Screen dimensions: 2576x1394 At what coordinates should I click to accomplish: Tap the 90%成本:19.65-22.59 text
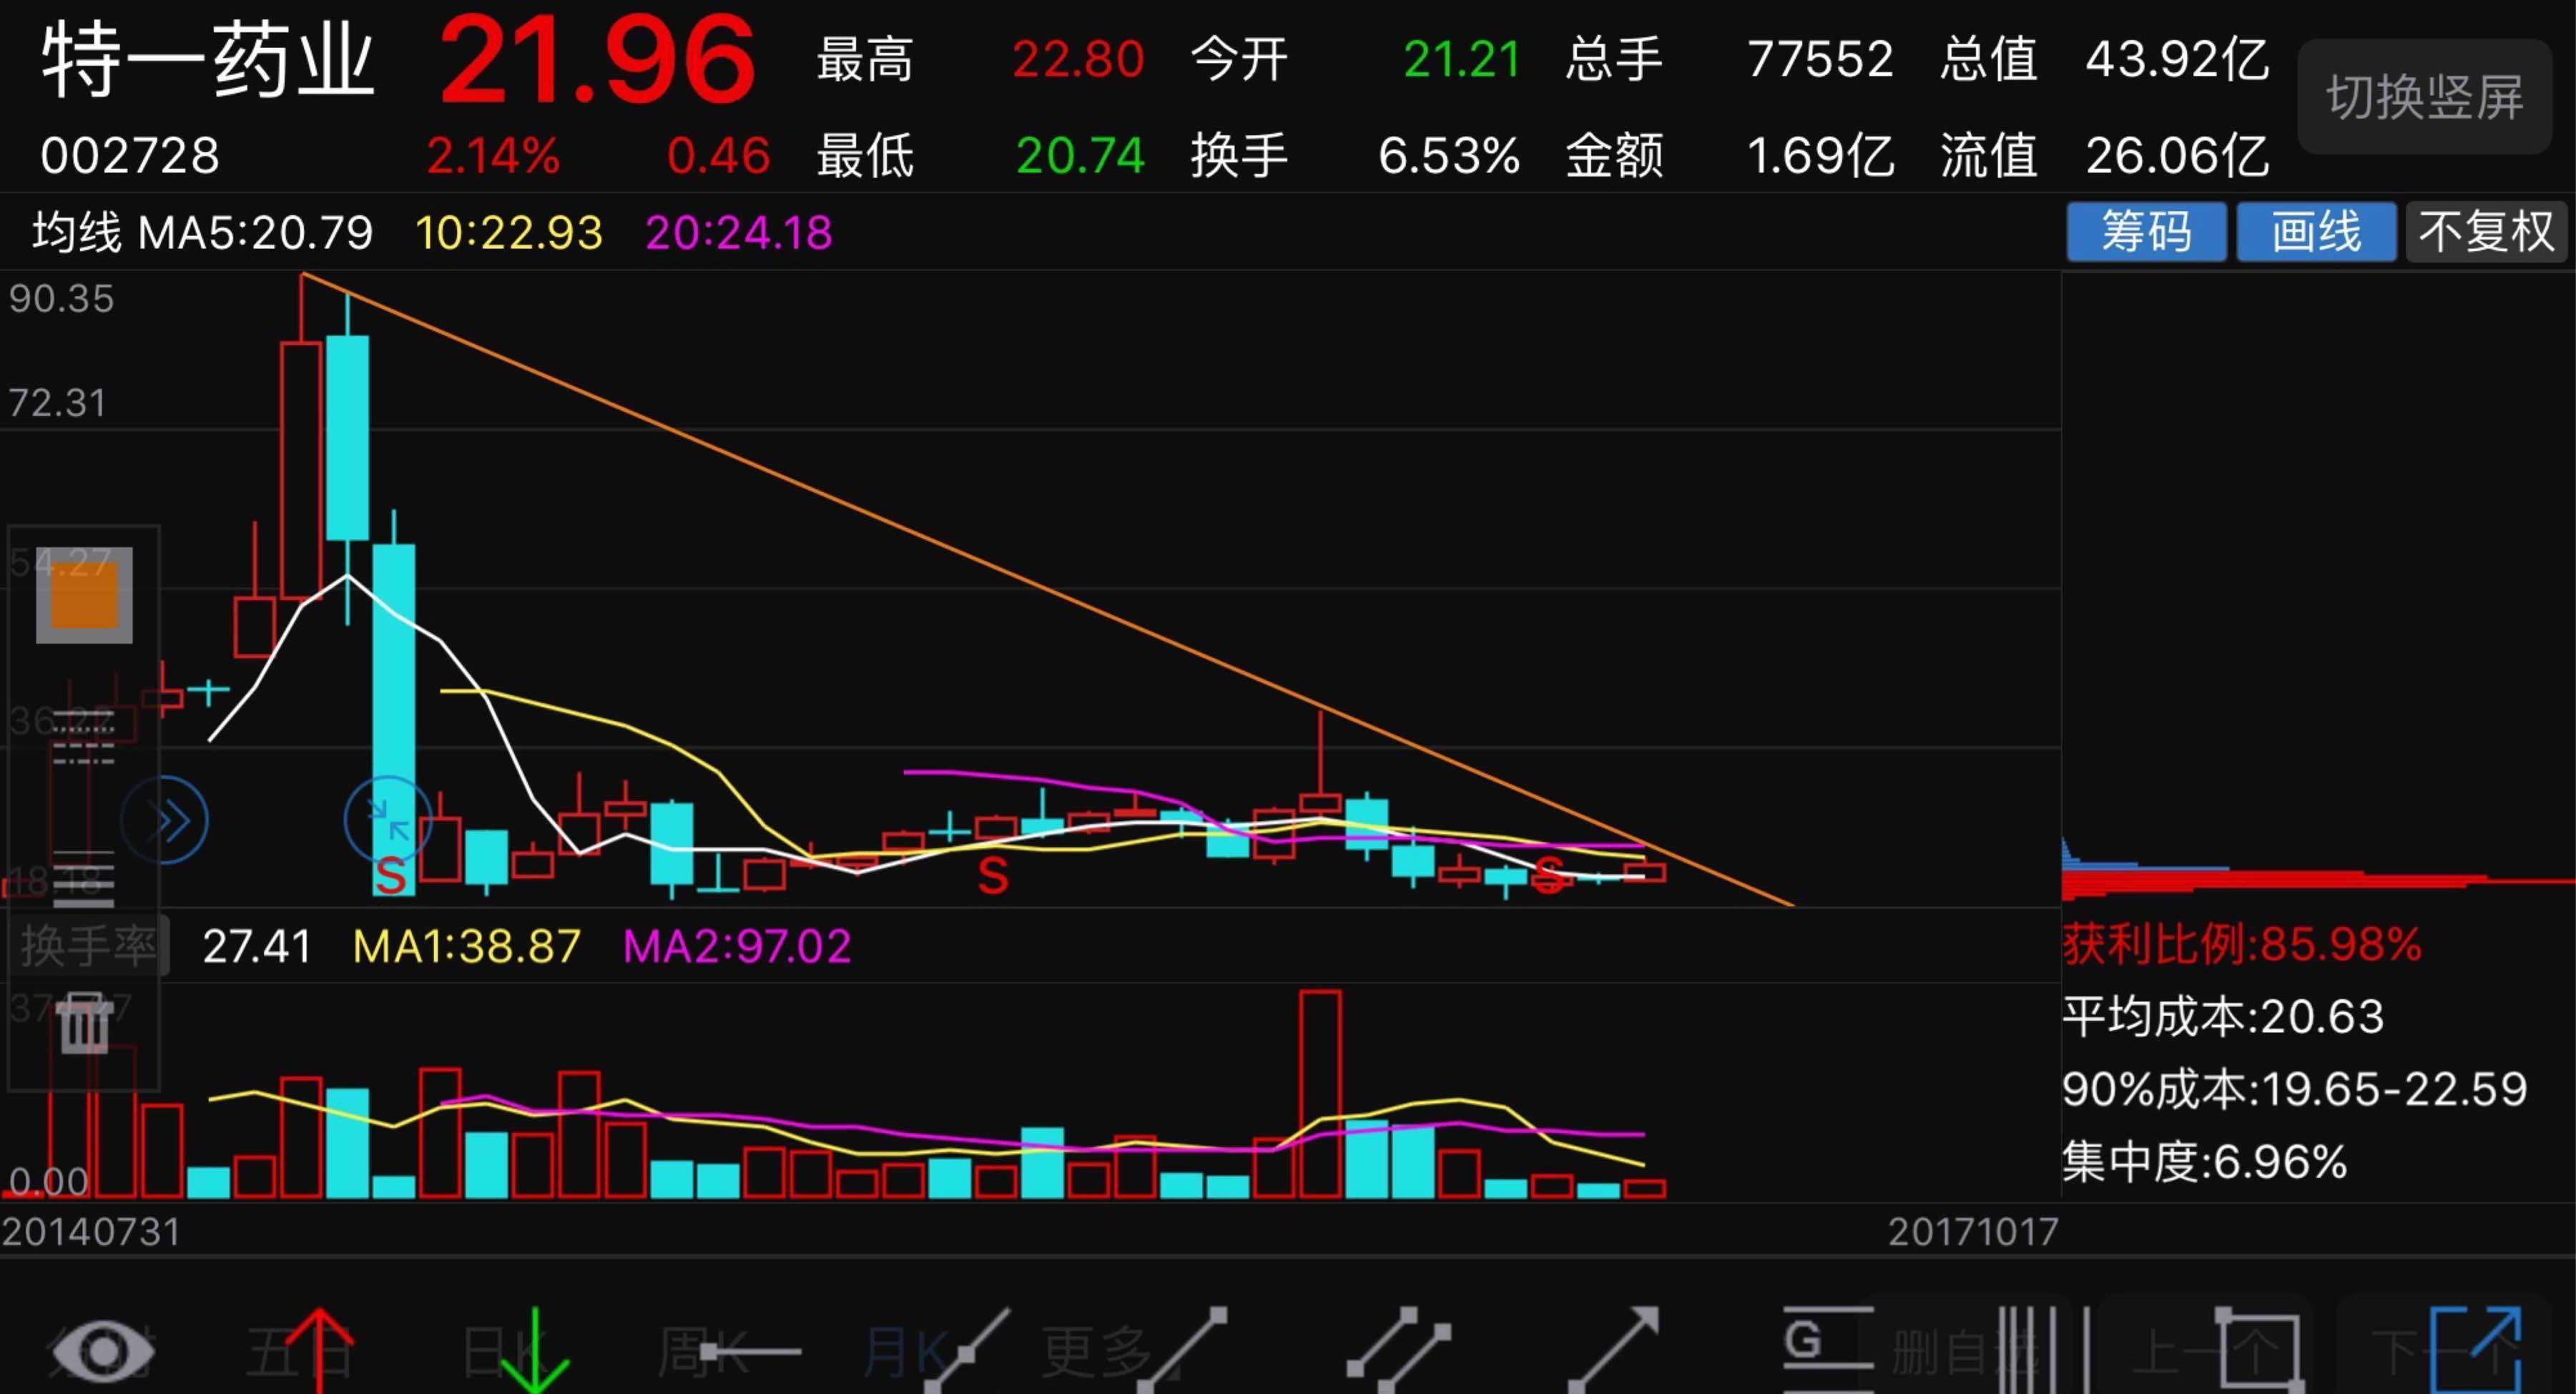pos(2295,1089)
